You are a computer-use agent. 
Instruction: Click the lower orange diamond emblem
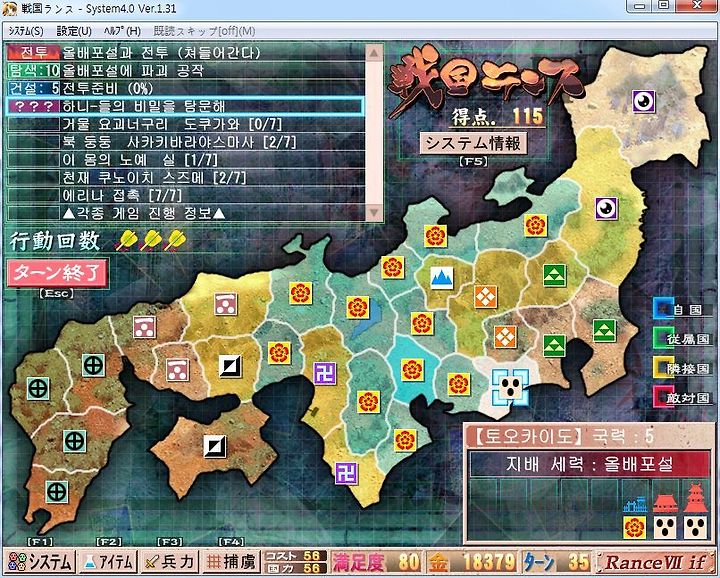(x=505, y=337)
